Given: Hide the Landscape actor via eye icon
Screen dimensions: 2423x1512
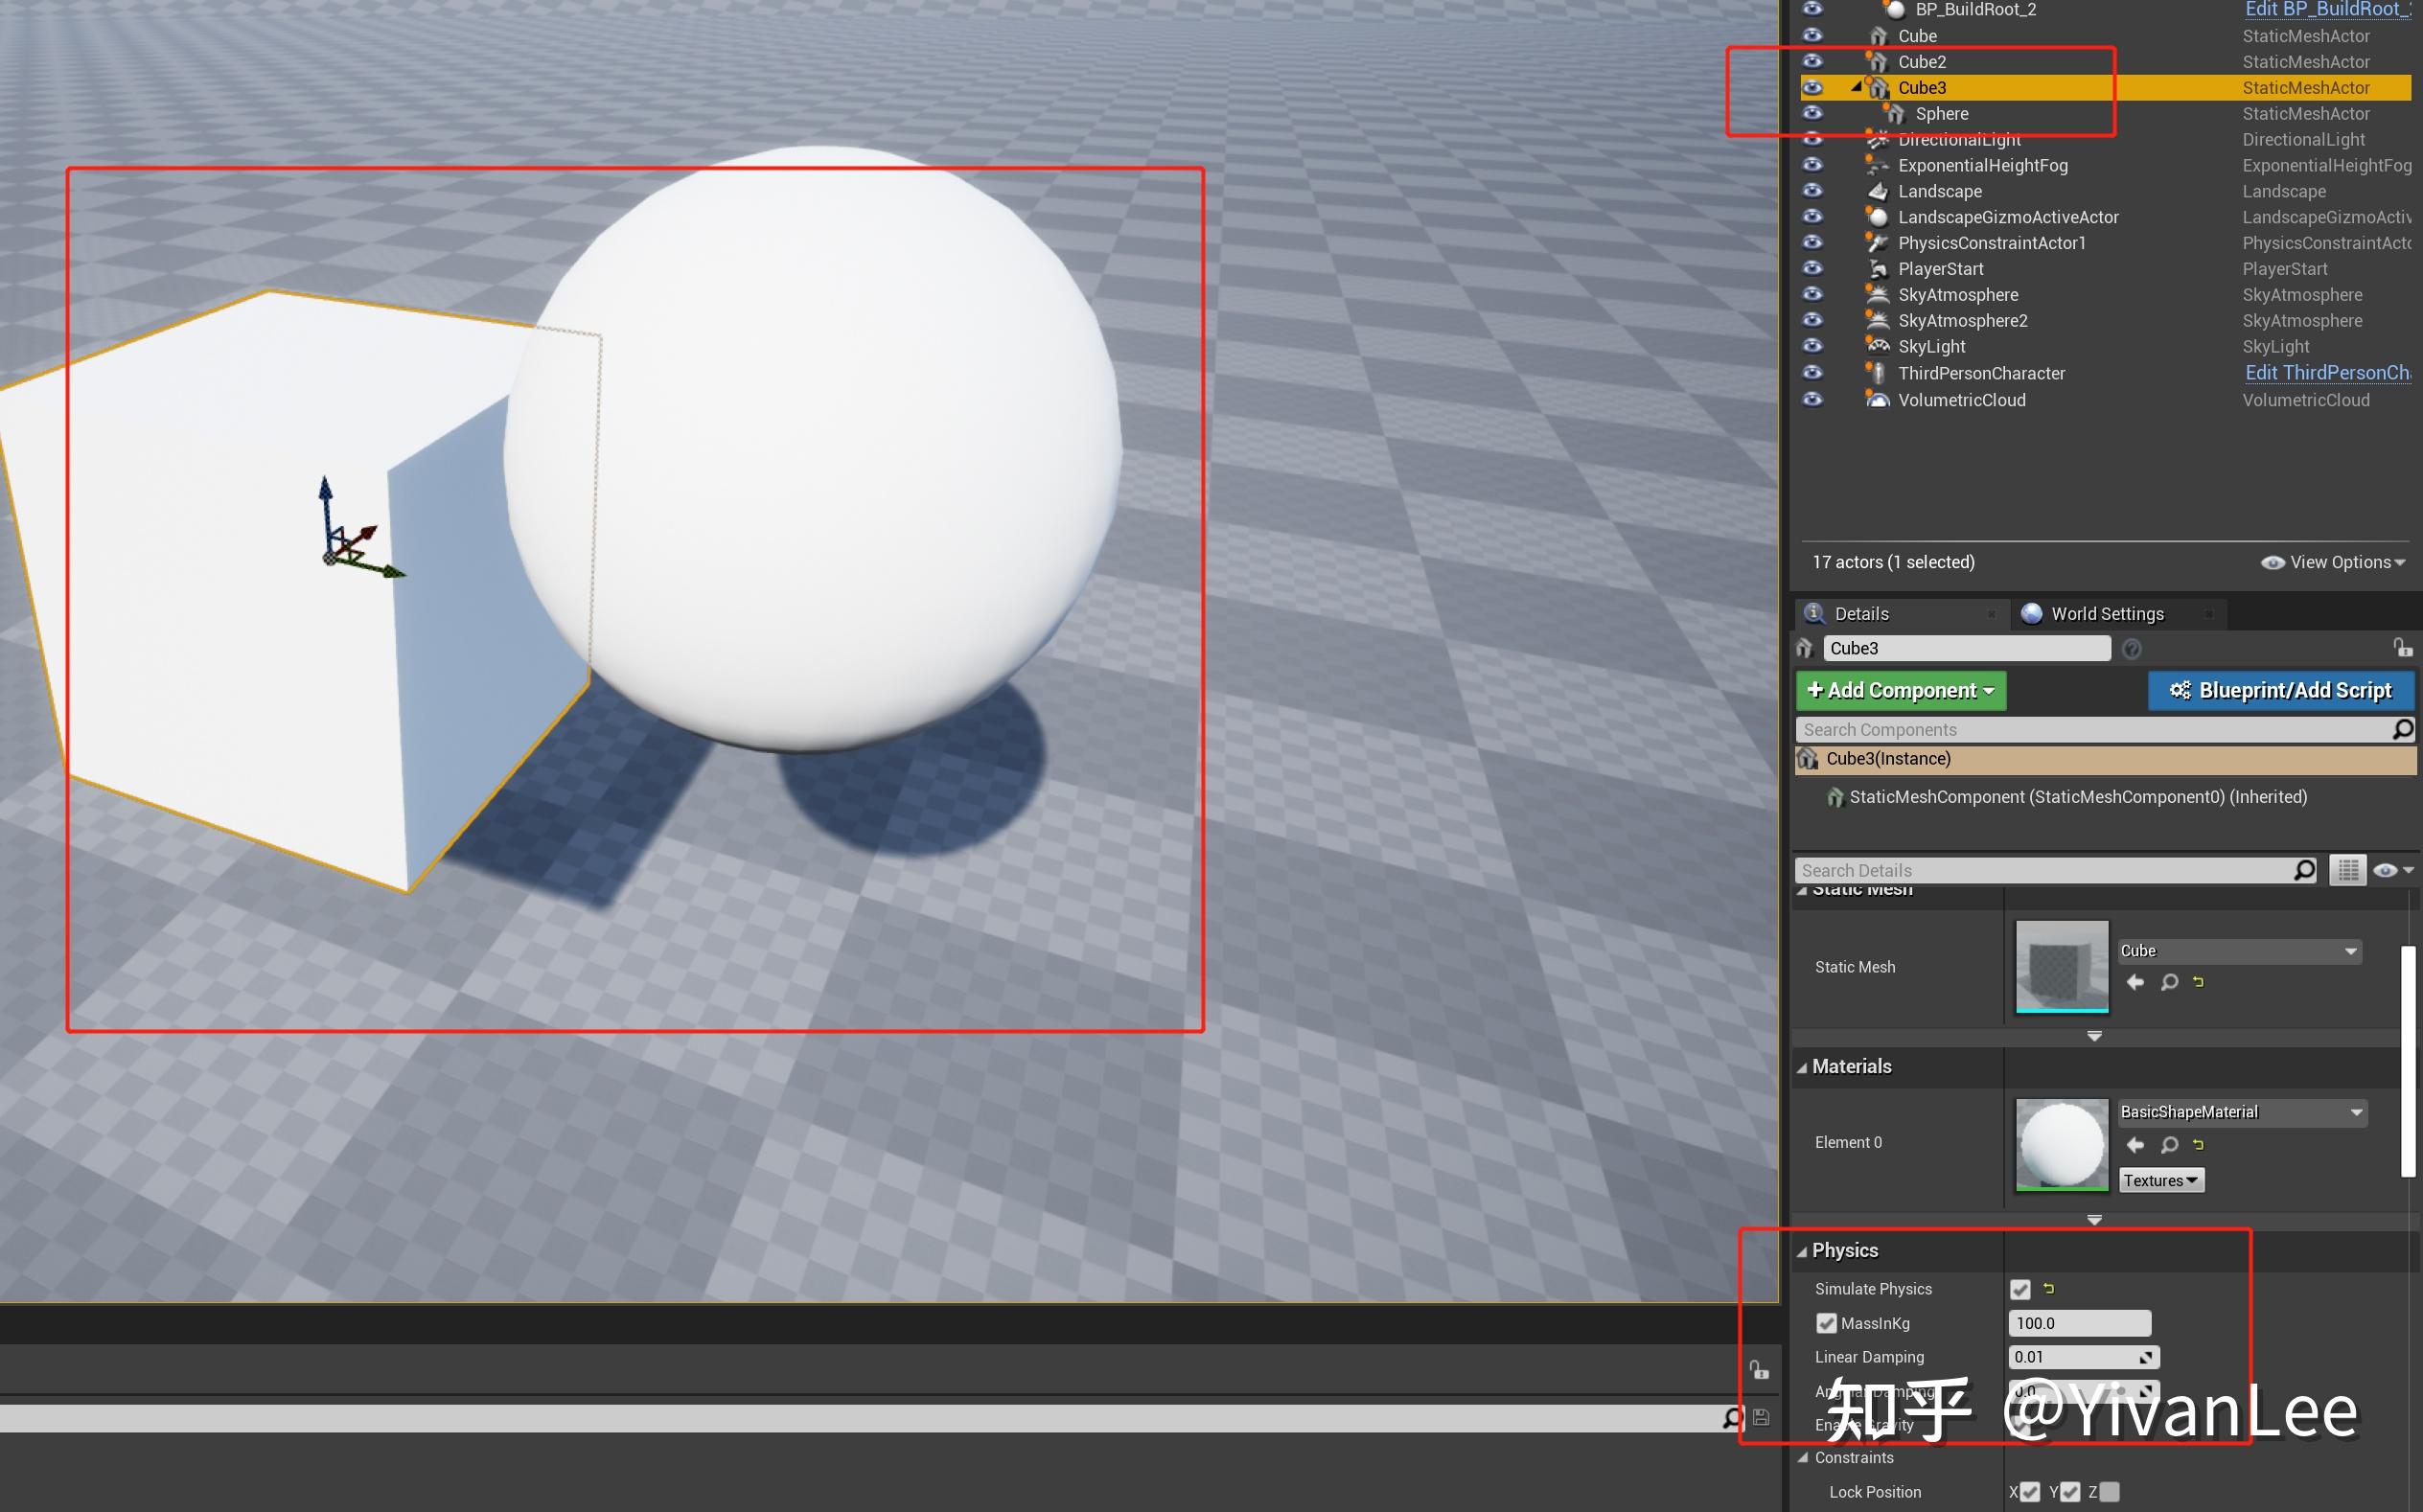Looking at the screenshot, I should tap(1812, 190).
